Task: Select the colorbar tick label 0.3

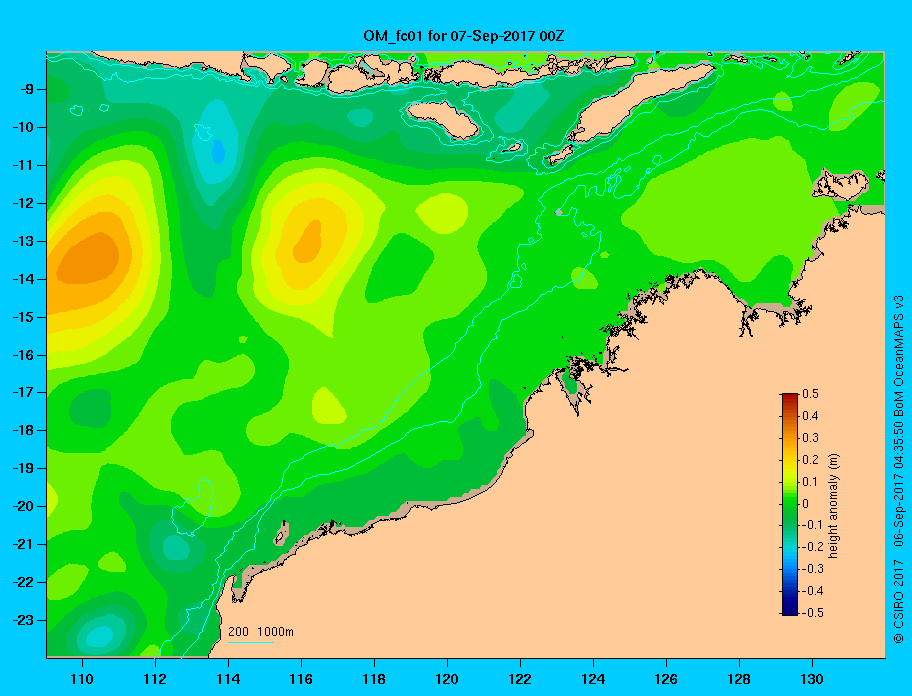Action: coord(810,438)
